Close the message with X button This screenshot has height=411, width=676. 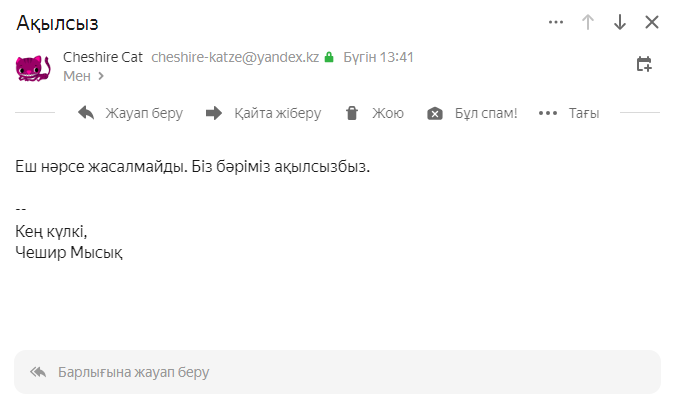click(x=652, y=22)
